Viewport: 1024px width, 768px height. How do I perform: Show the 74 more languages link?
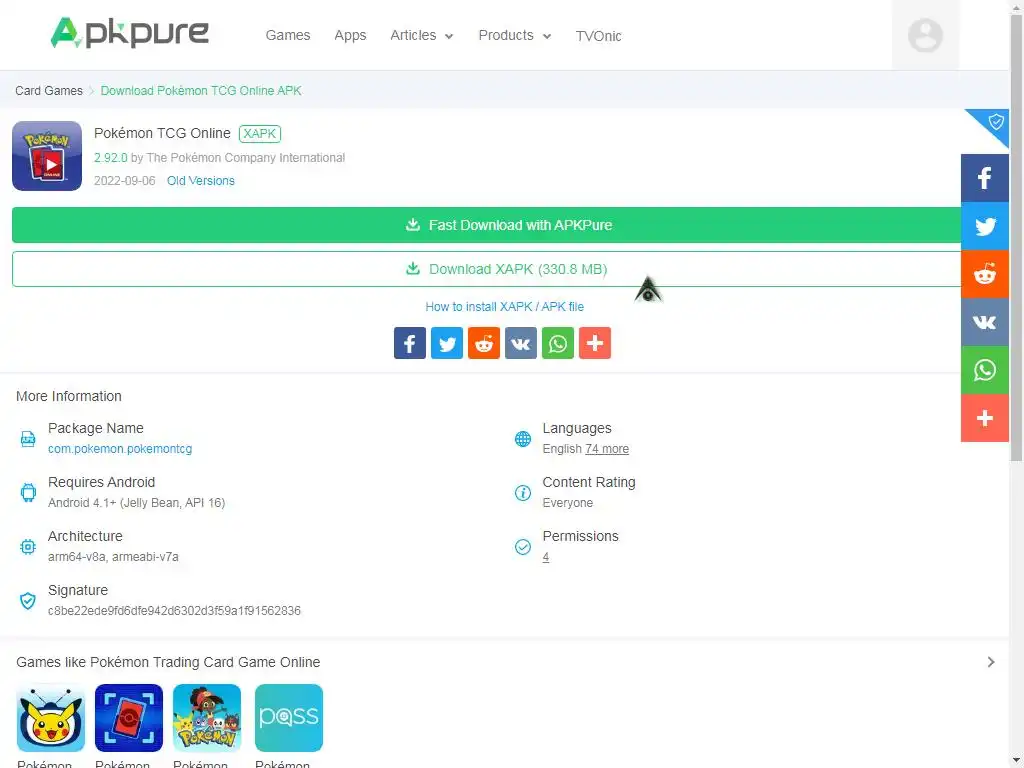coord(607,449)
